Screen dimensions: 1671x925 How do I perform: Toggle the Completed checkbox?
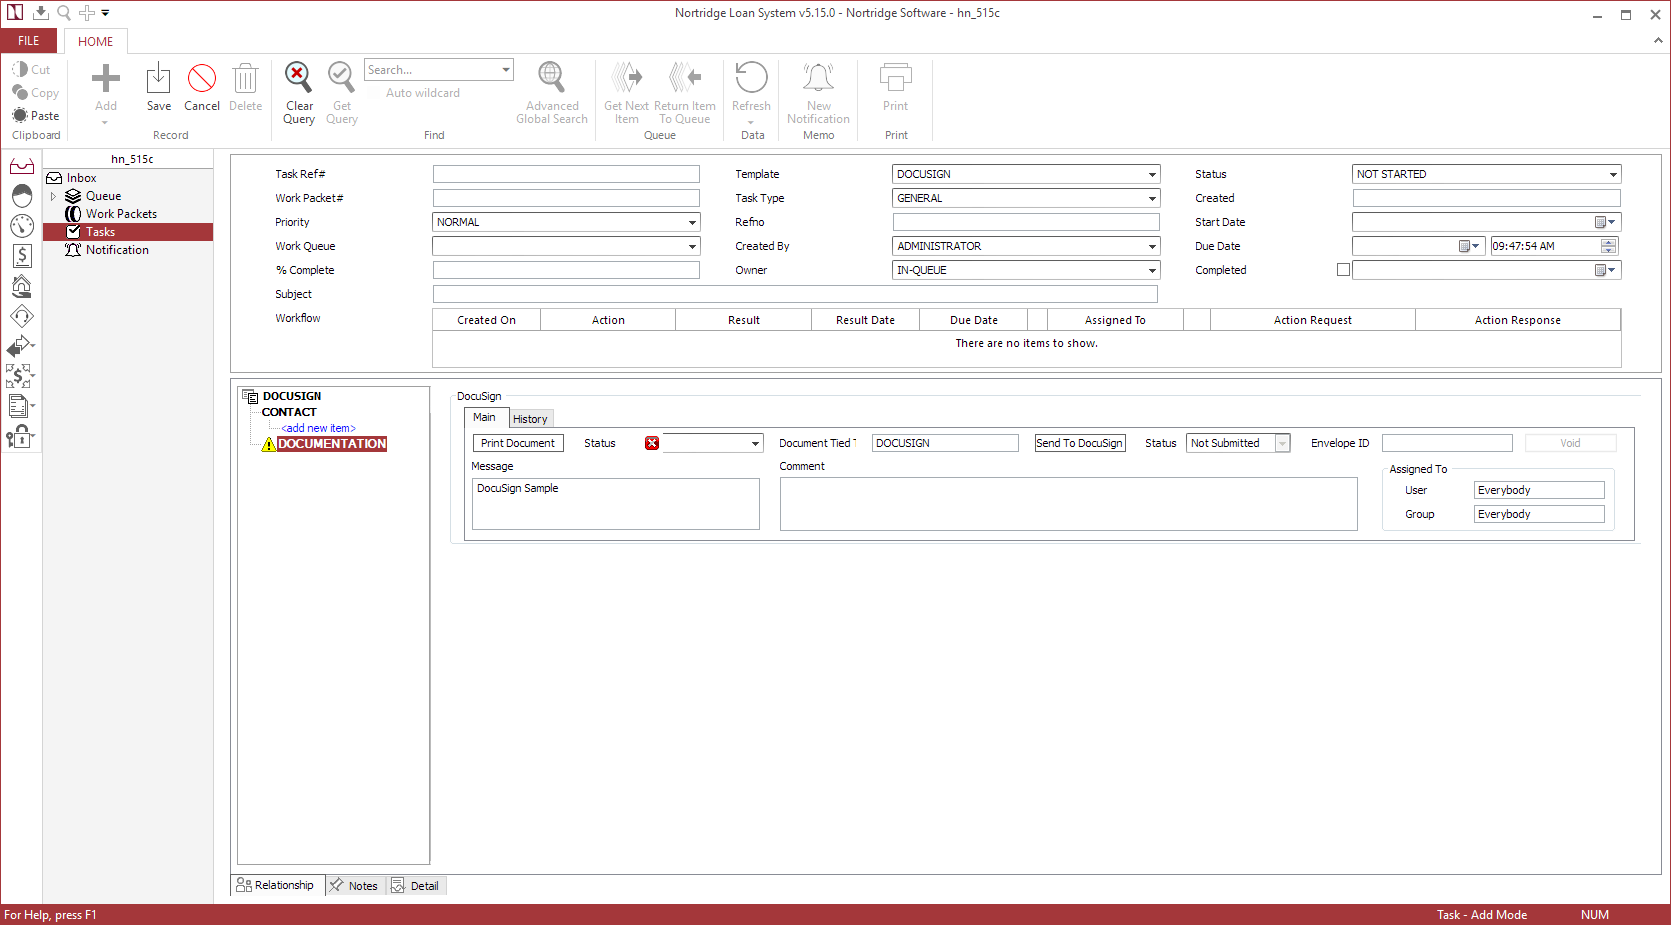1343,270
